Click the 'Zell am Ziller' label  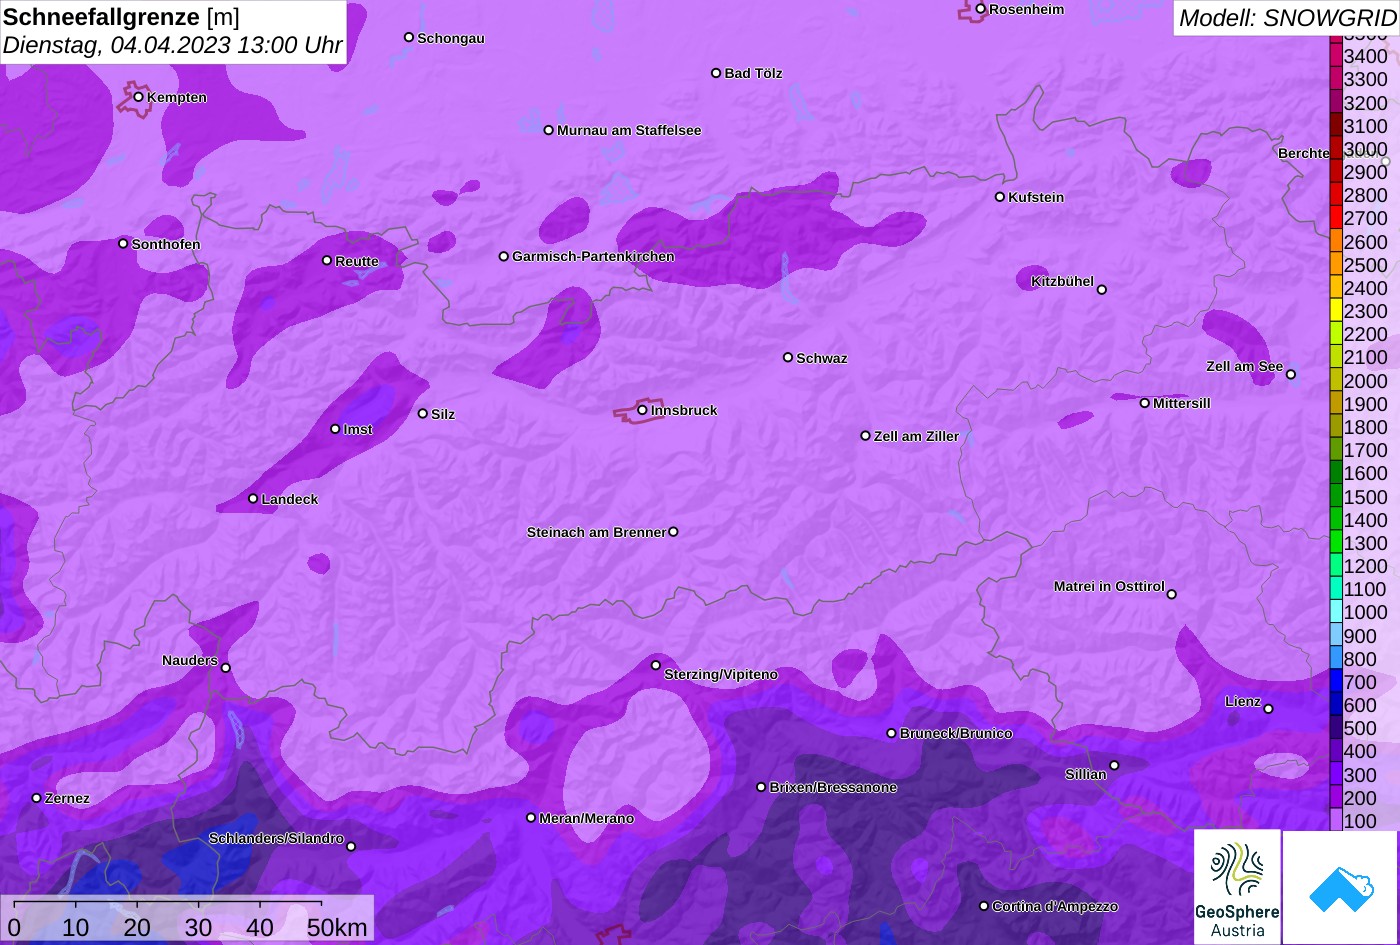pos(916,436)
